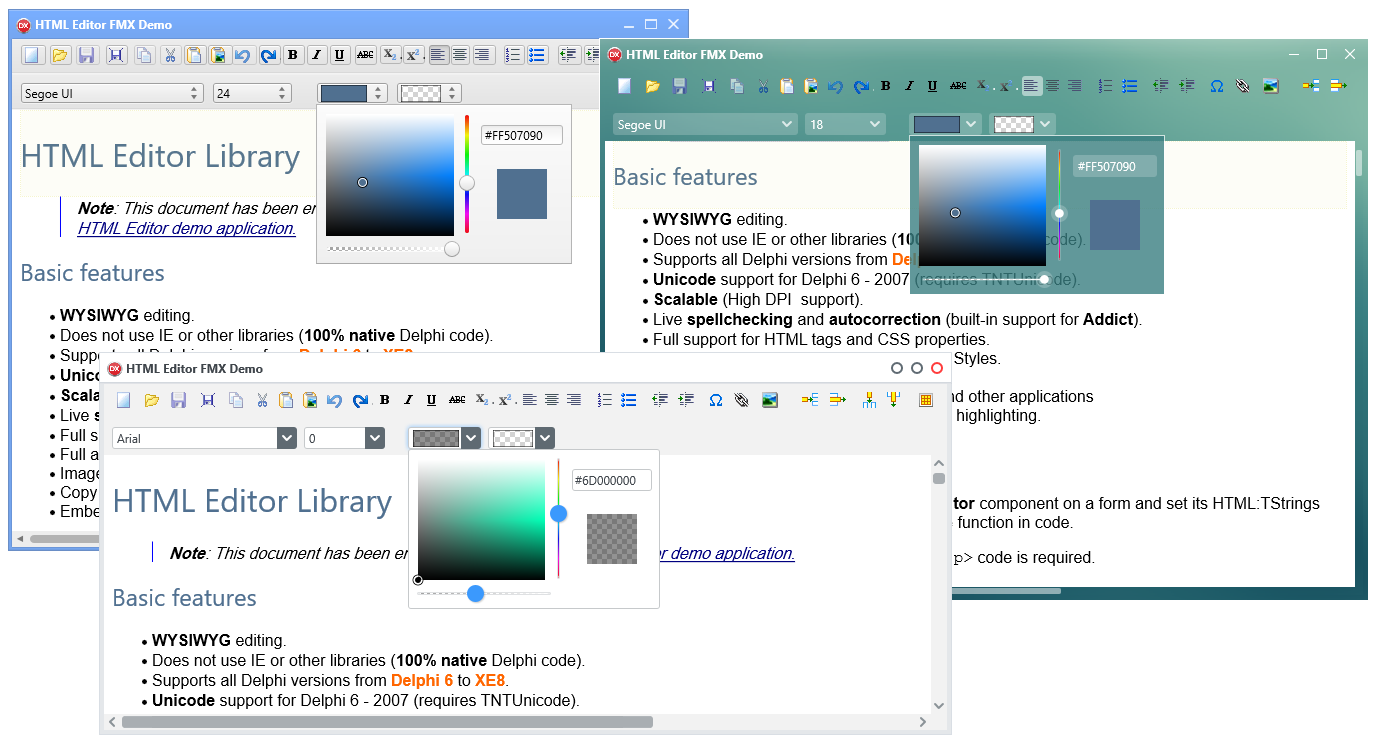Click New document icon in front window
This screenshot has width=1377, height=742.
(124, 400)
